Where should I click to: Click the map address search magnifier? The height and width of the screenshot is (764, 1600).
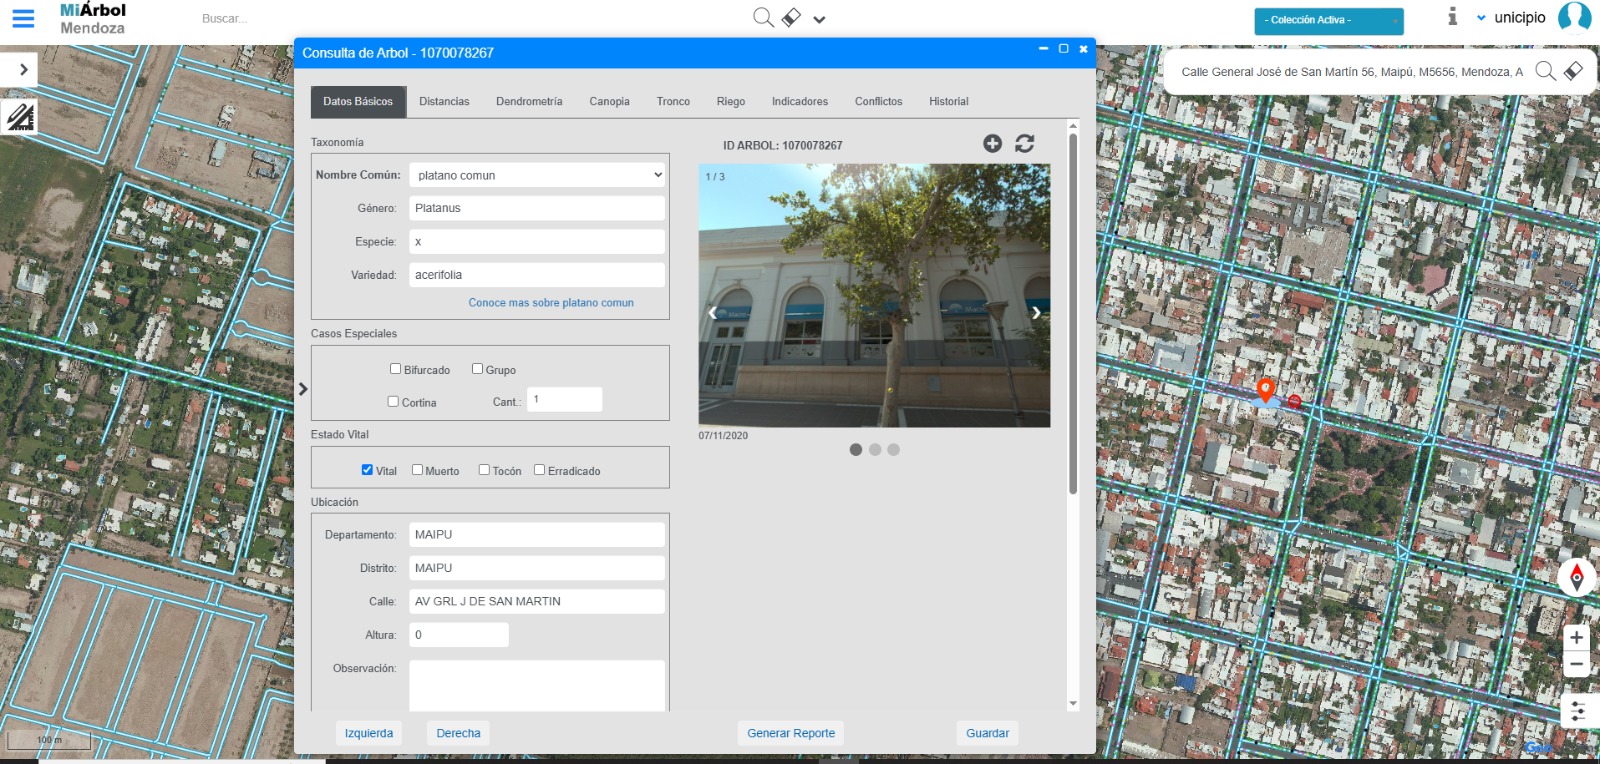(1545, 70)
